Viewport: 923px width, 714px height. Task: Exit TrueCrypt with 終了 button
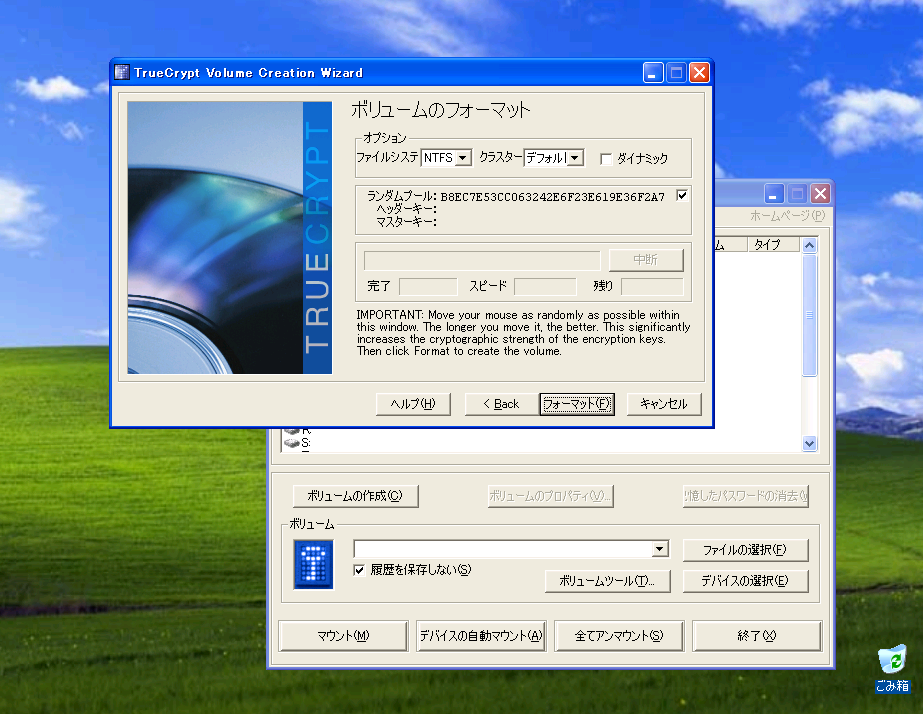756,636
